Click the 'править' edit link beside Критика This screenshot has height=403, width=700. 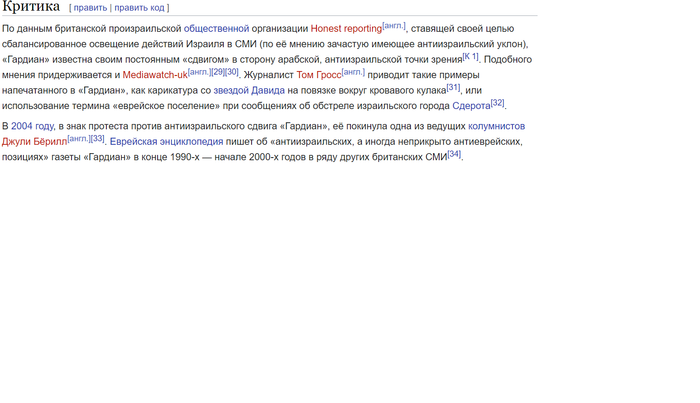click(90, 8)
